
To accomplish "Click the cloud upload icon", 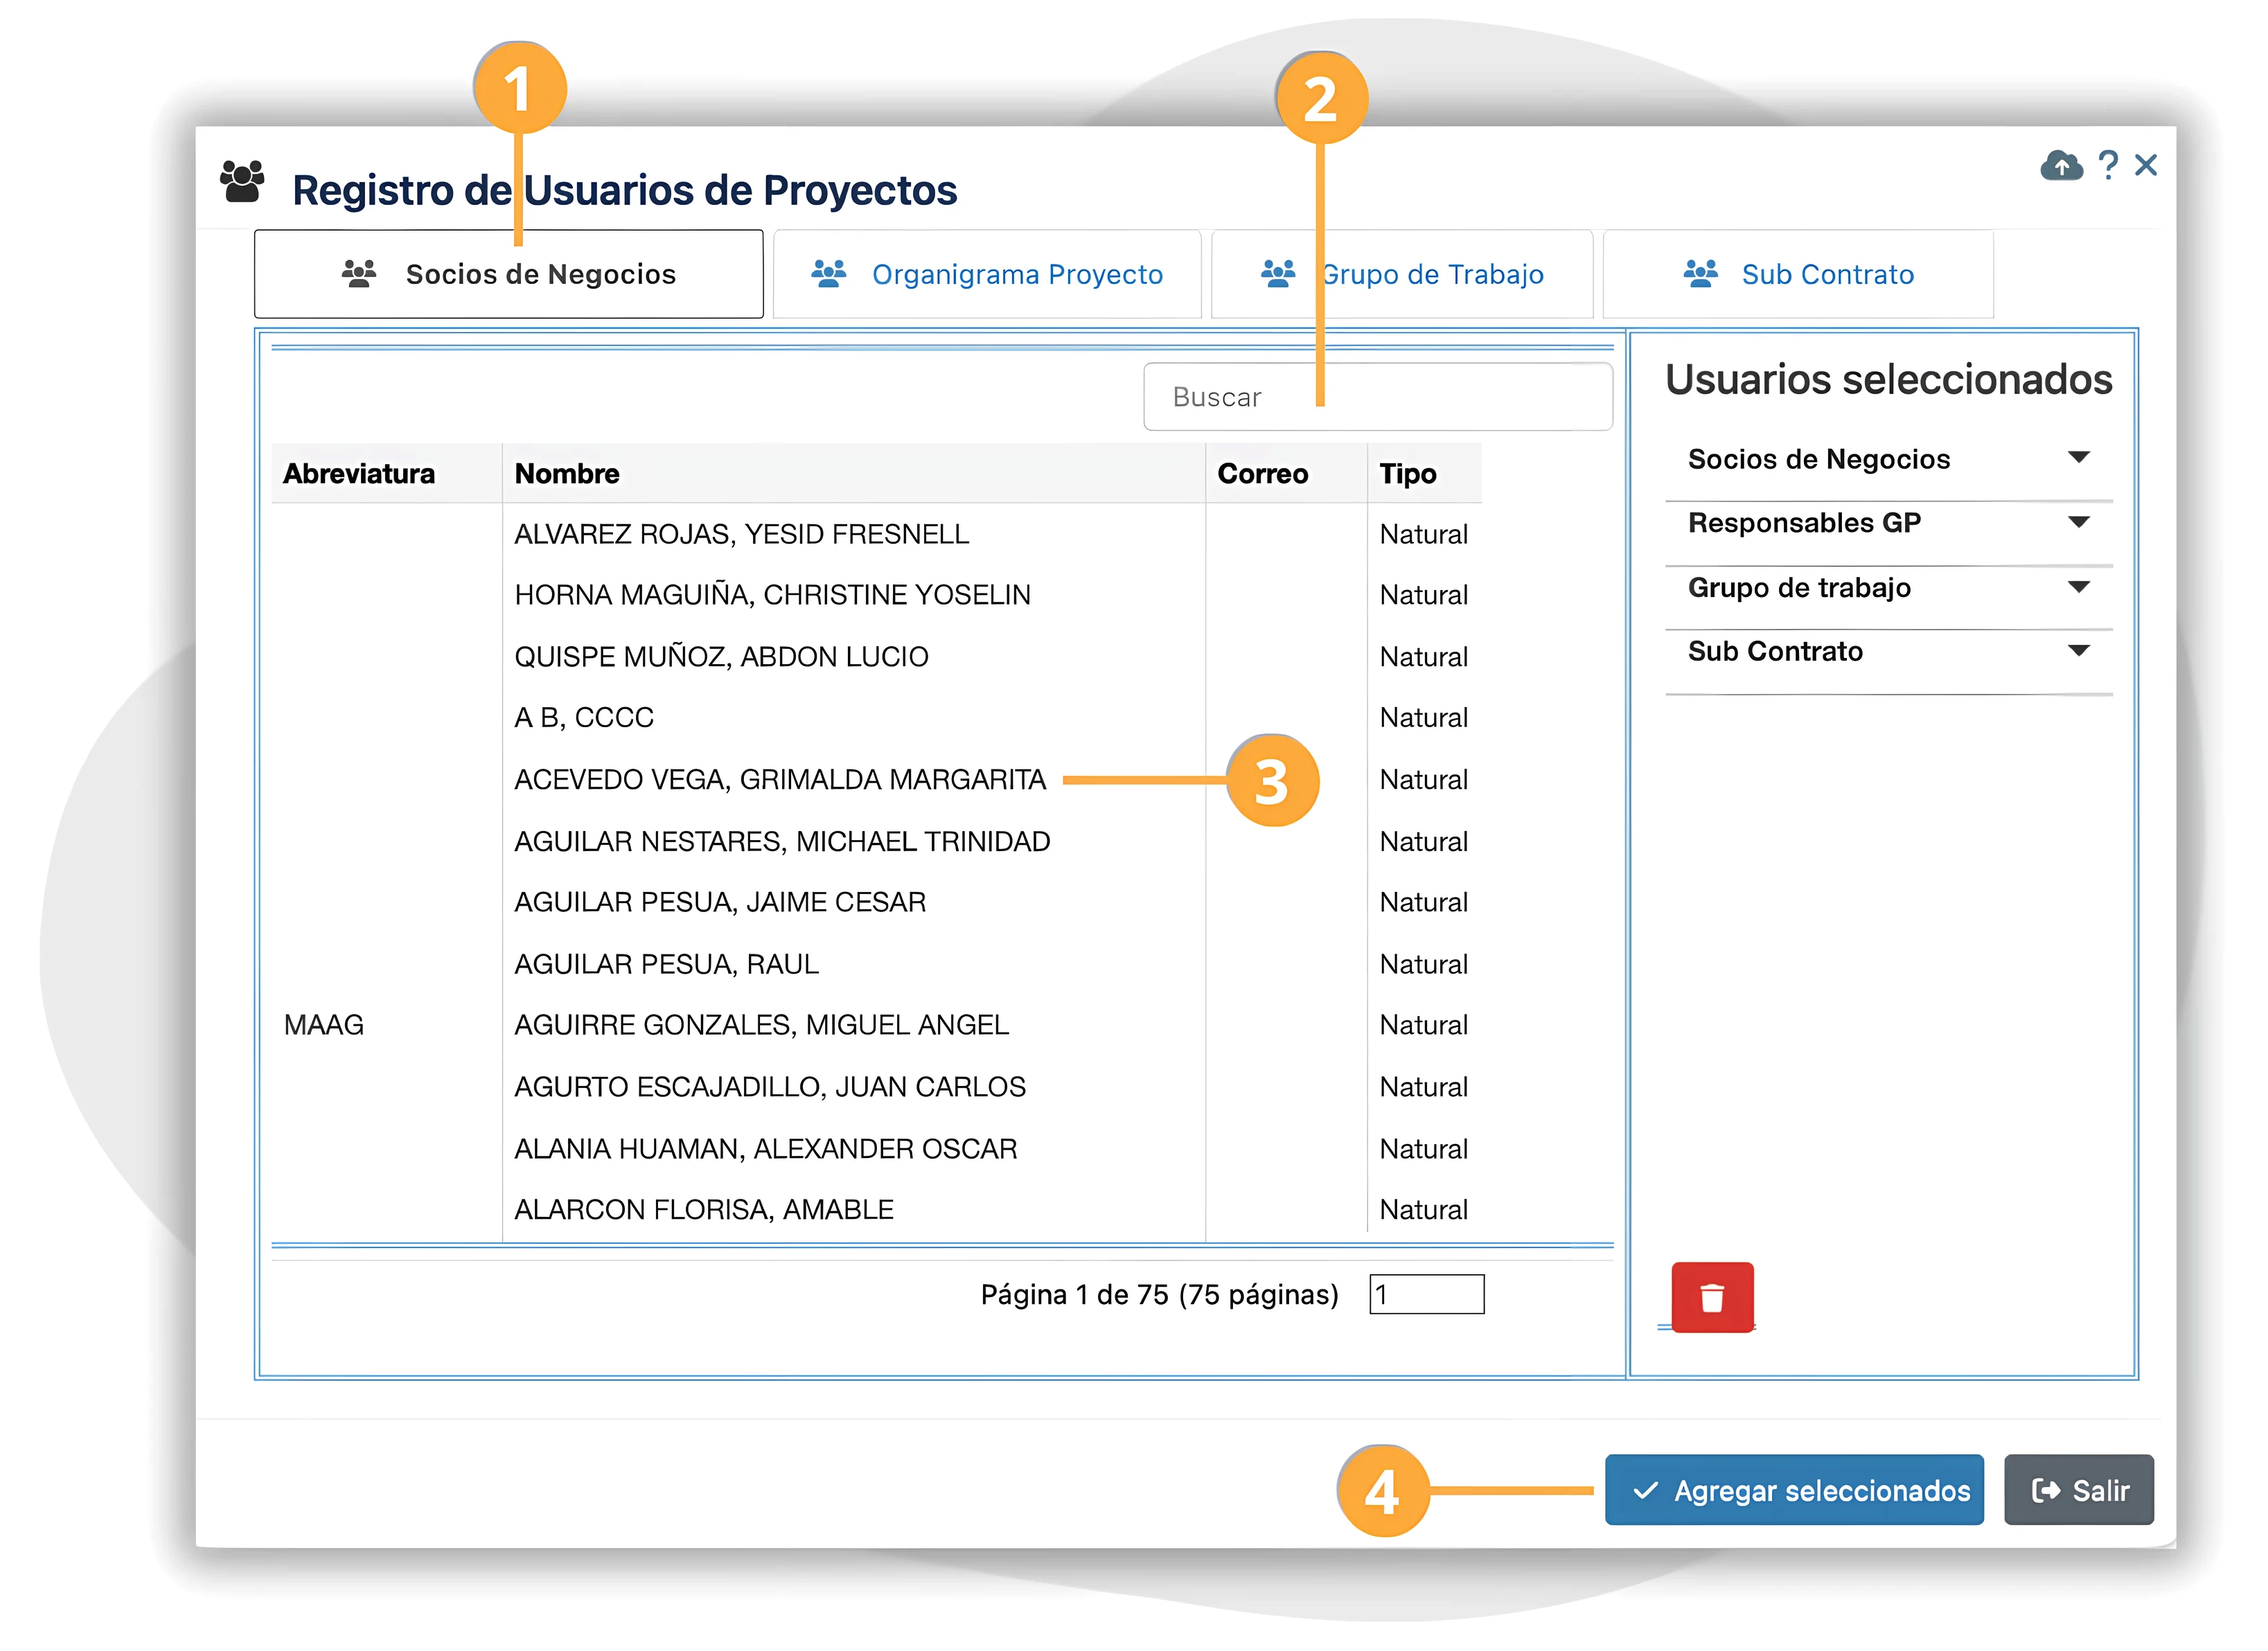I will (2061, 165).
